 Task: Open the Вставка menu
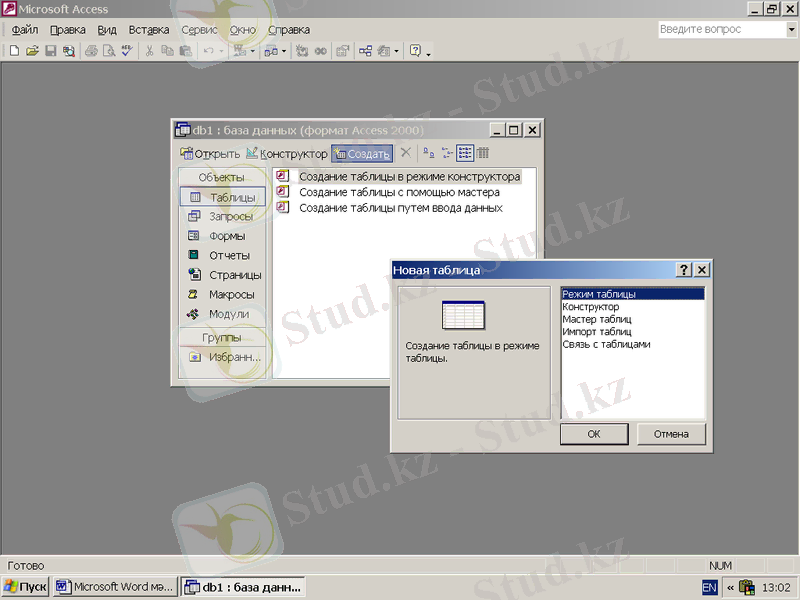click(x=149, y=30)
